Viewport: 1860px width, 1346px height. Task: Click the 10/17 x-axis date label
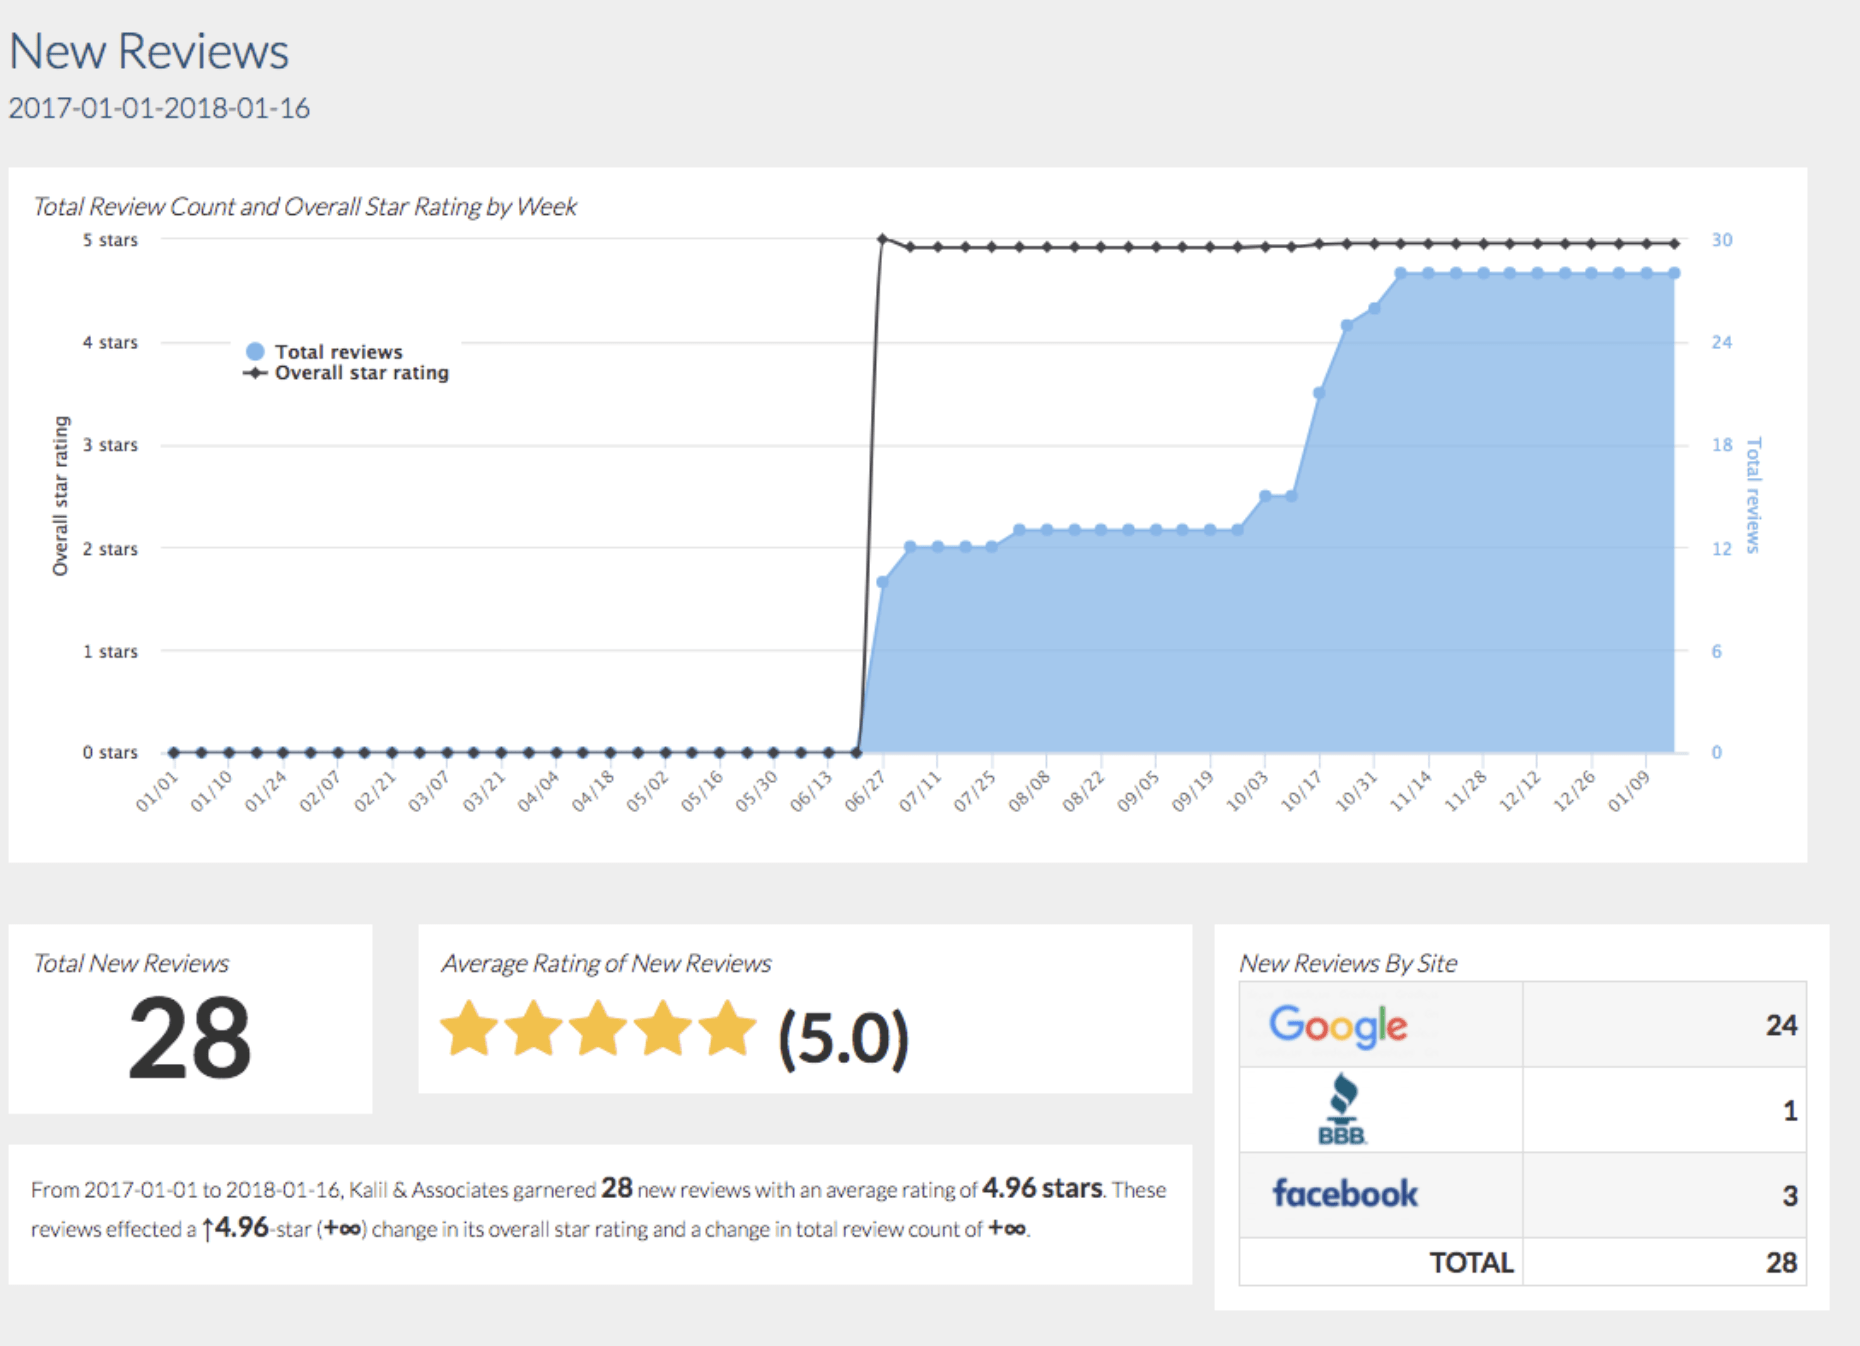click(x=1301, y=791)
